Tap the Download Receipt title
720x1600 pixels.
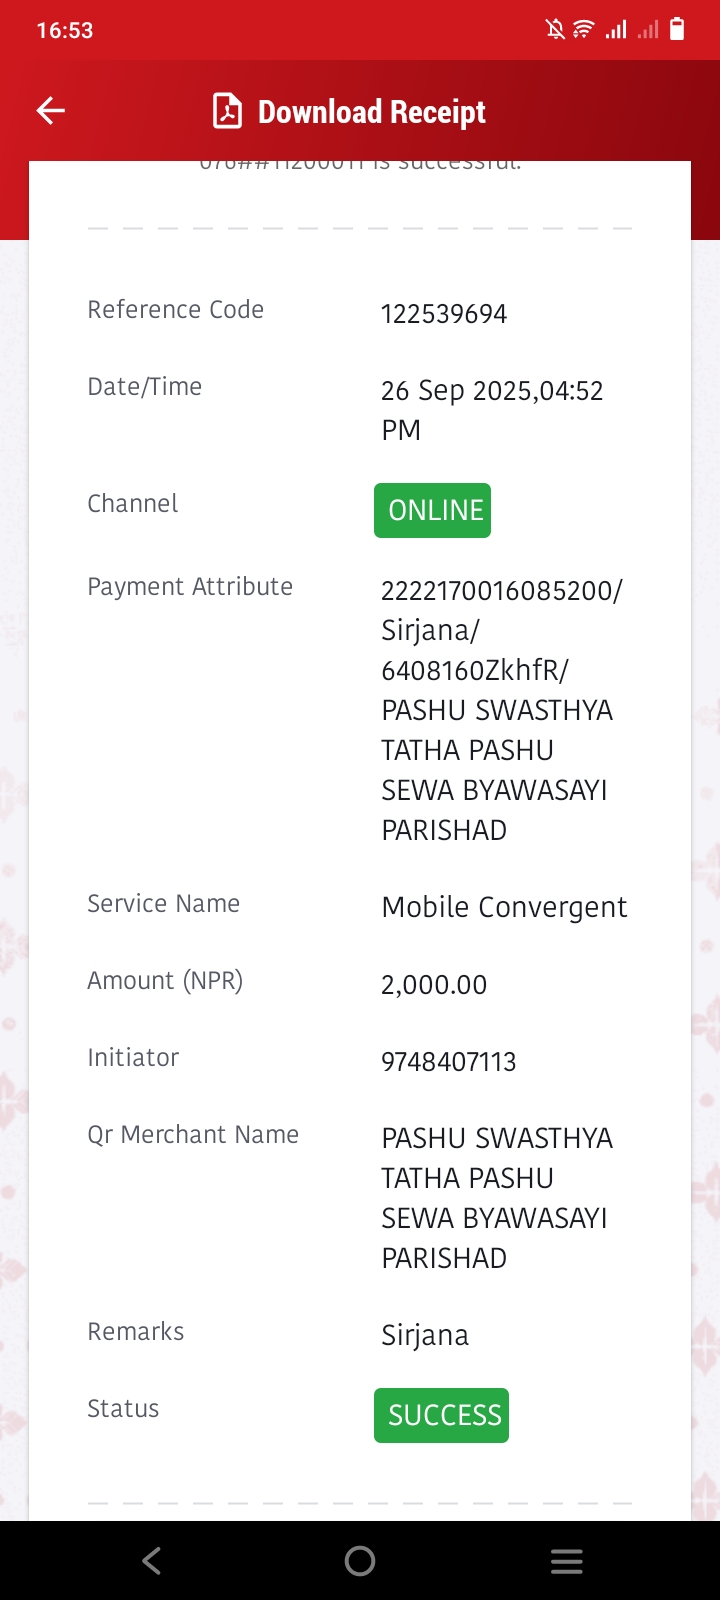pyautogui.click(x=372, y=112)
